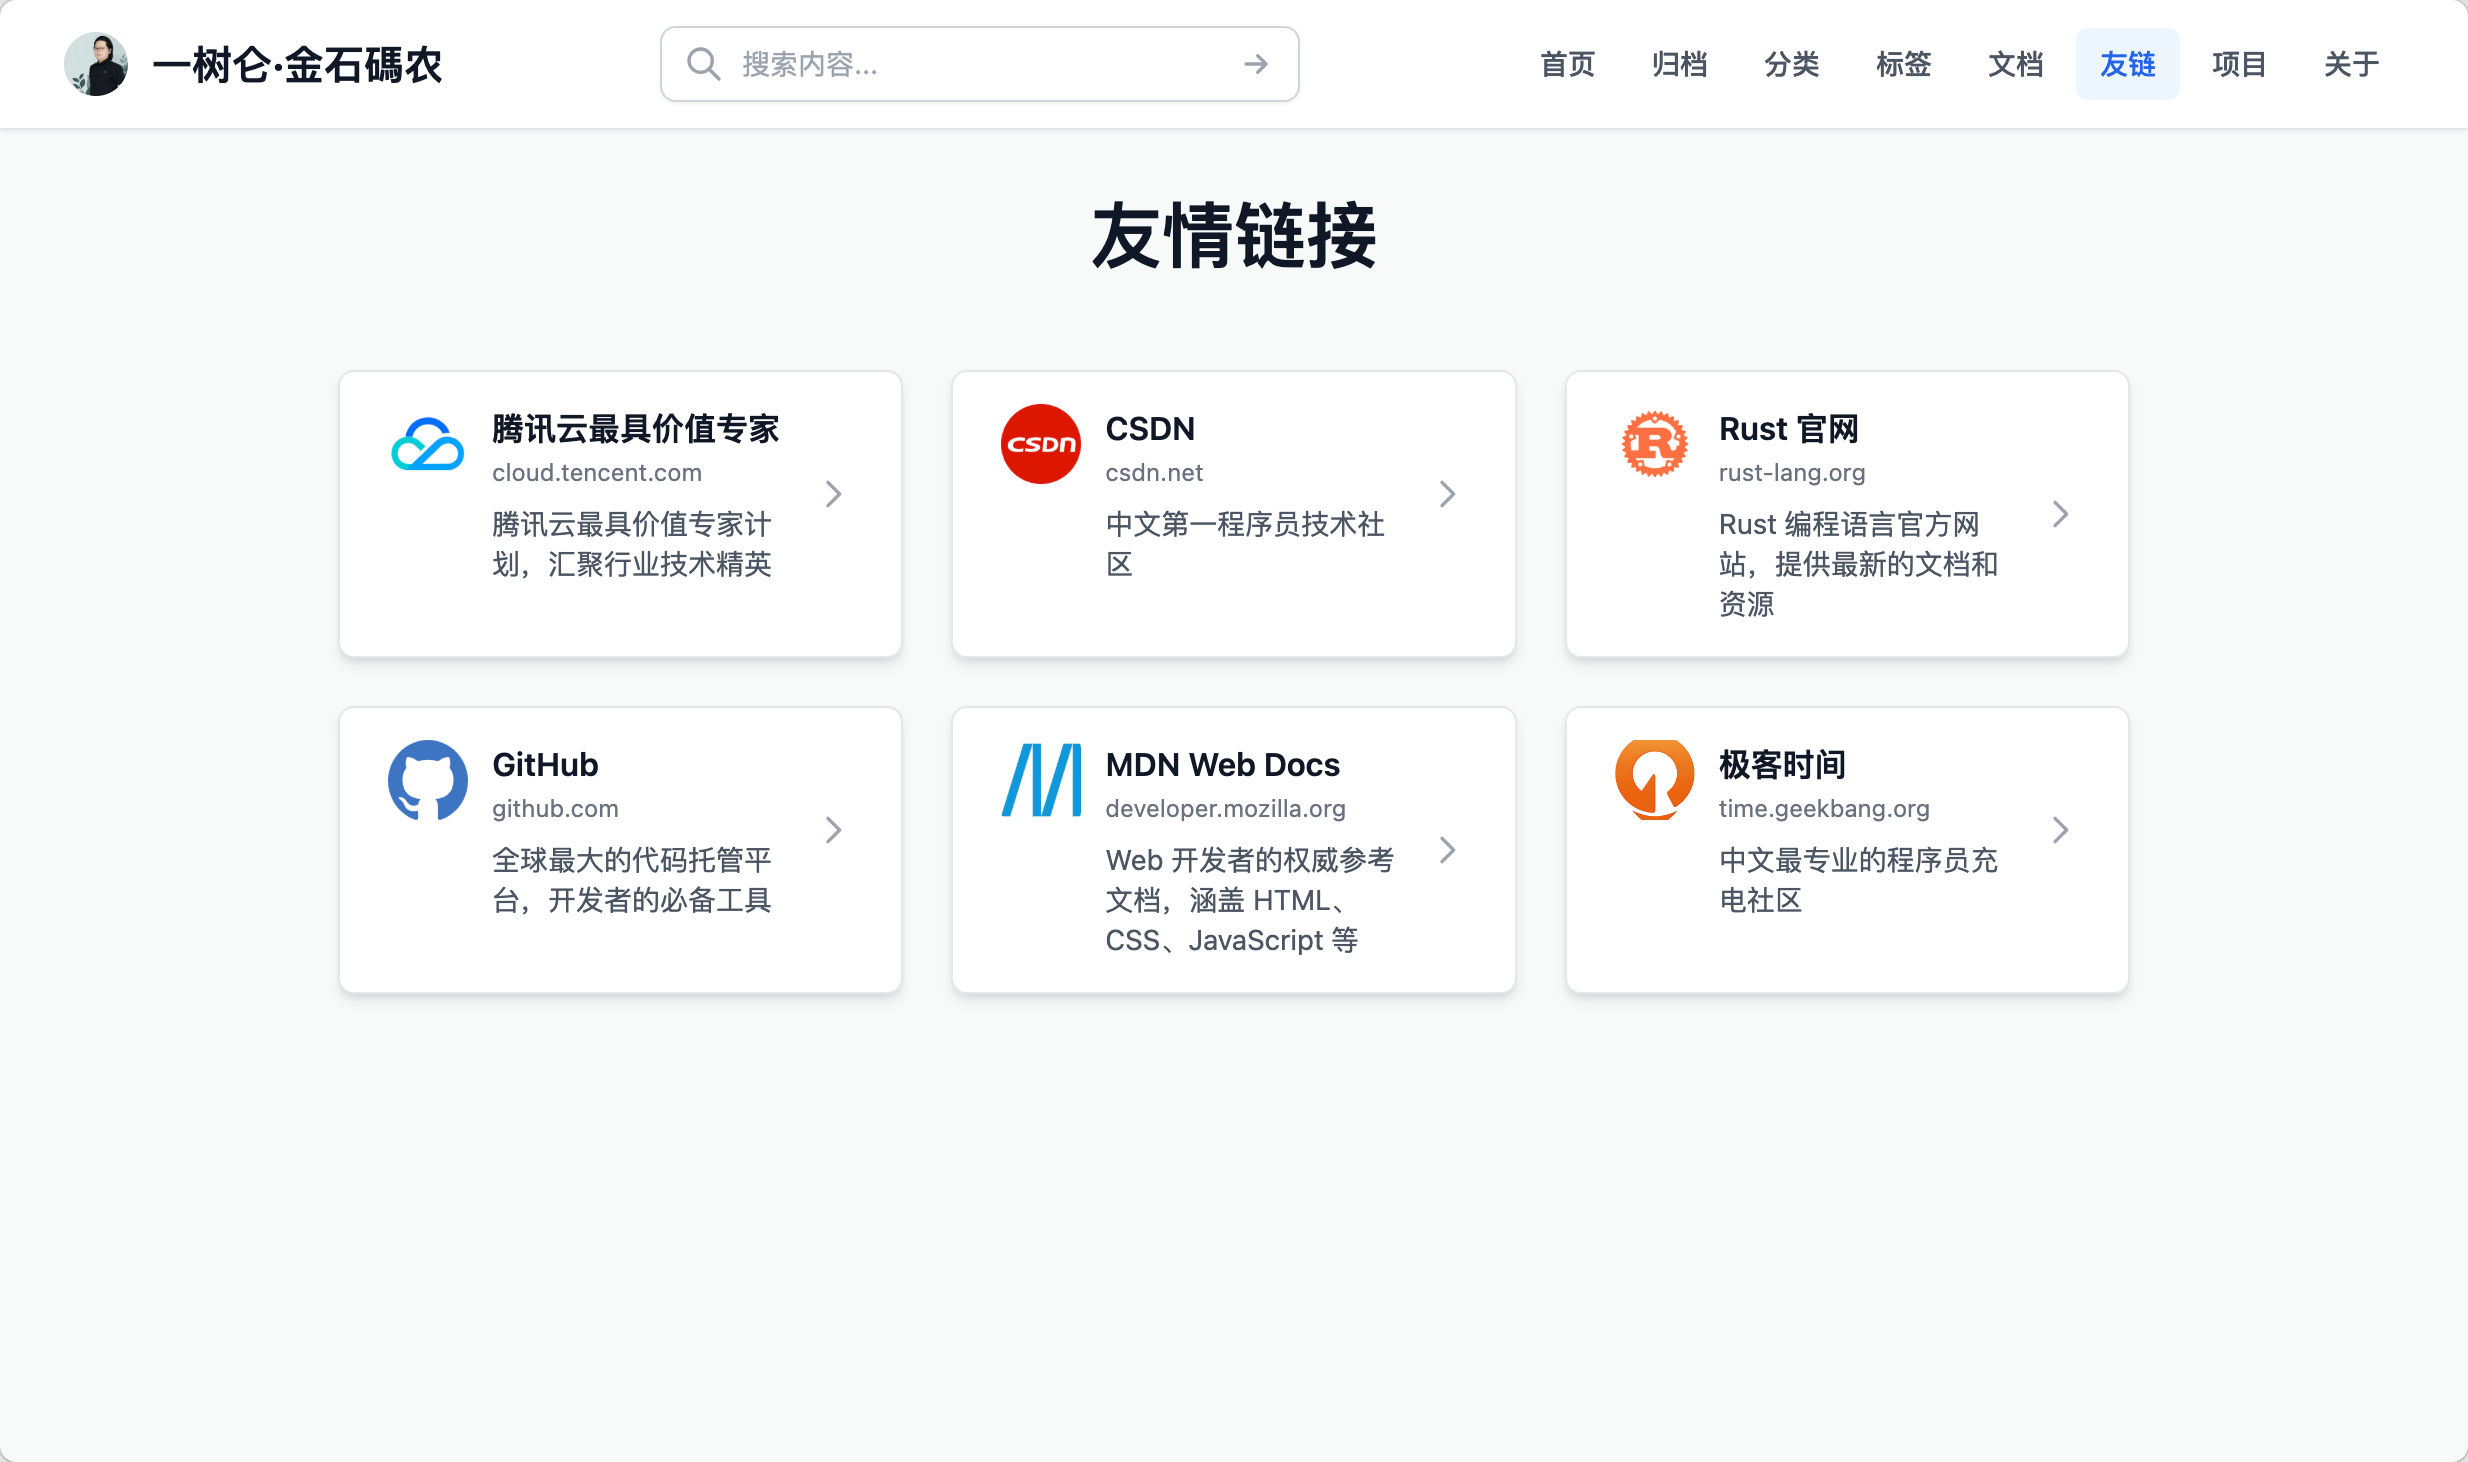Open the GitHub title link
The image size is (2468, 1462).
(x=545, y=765)
